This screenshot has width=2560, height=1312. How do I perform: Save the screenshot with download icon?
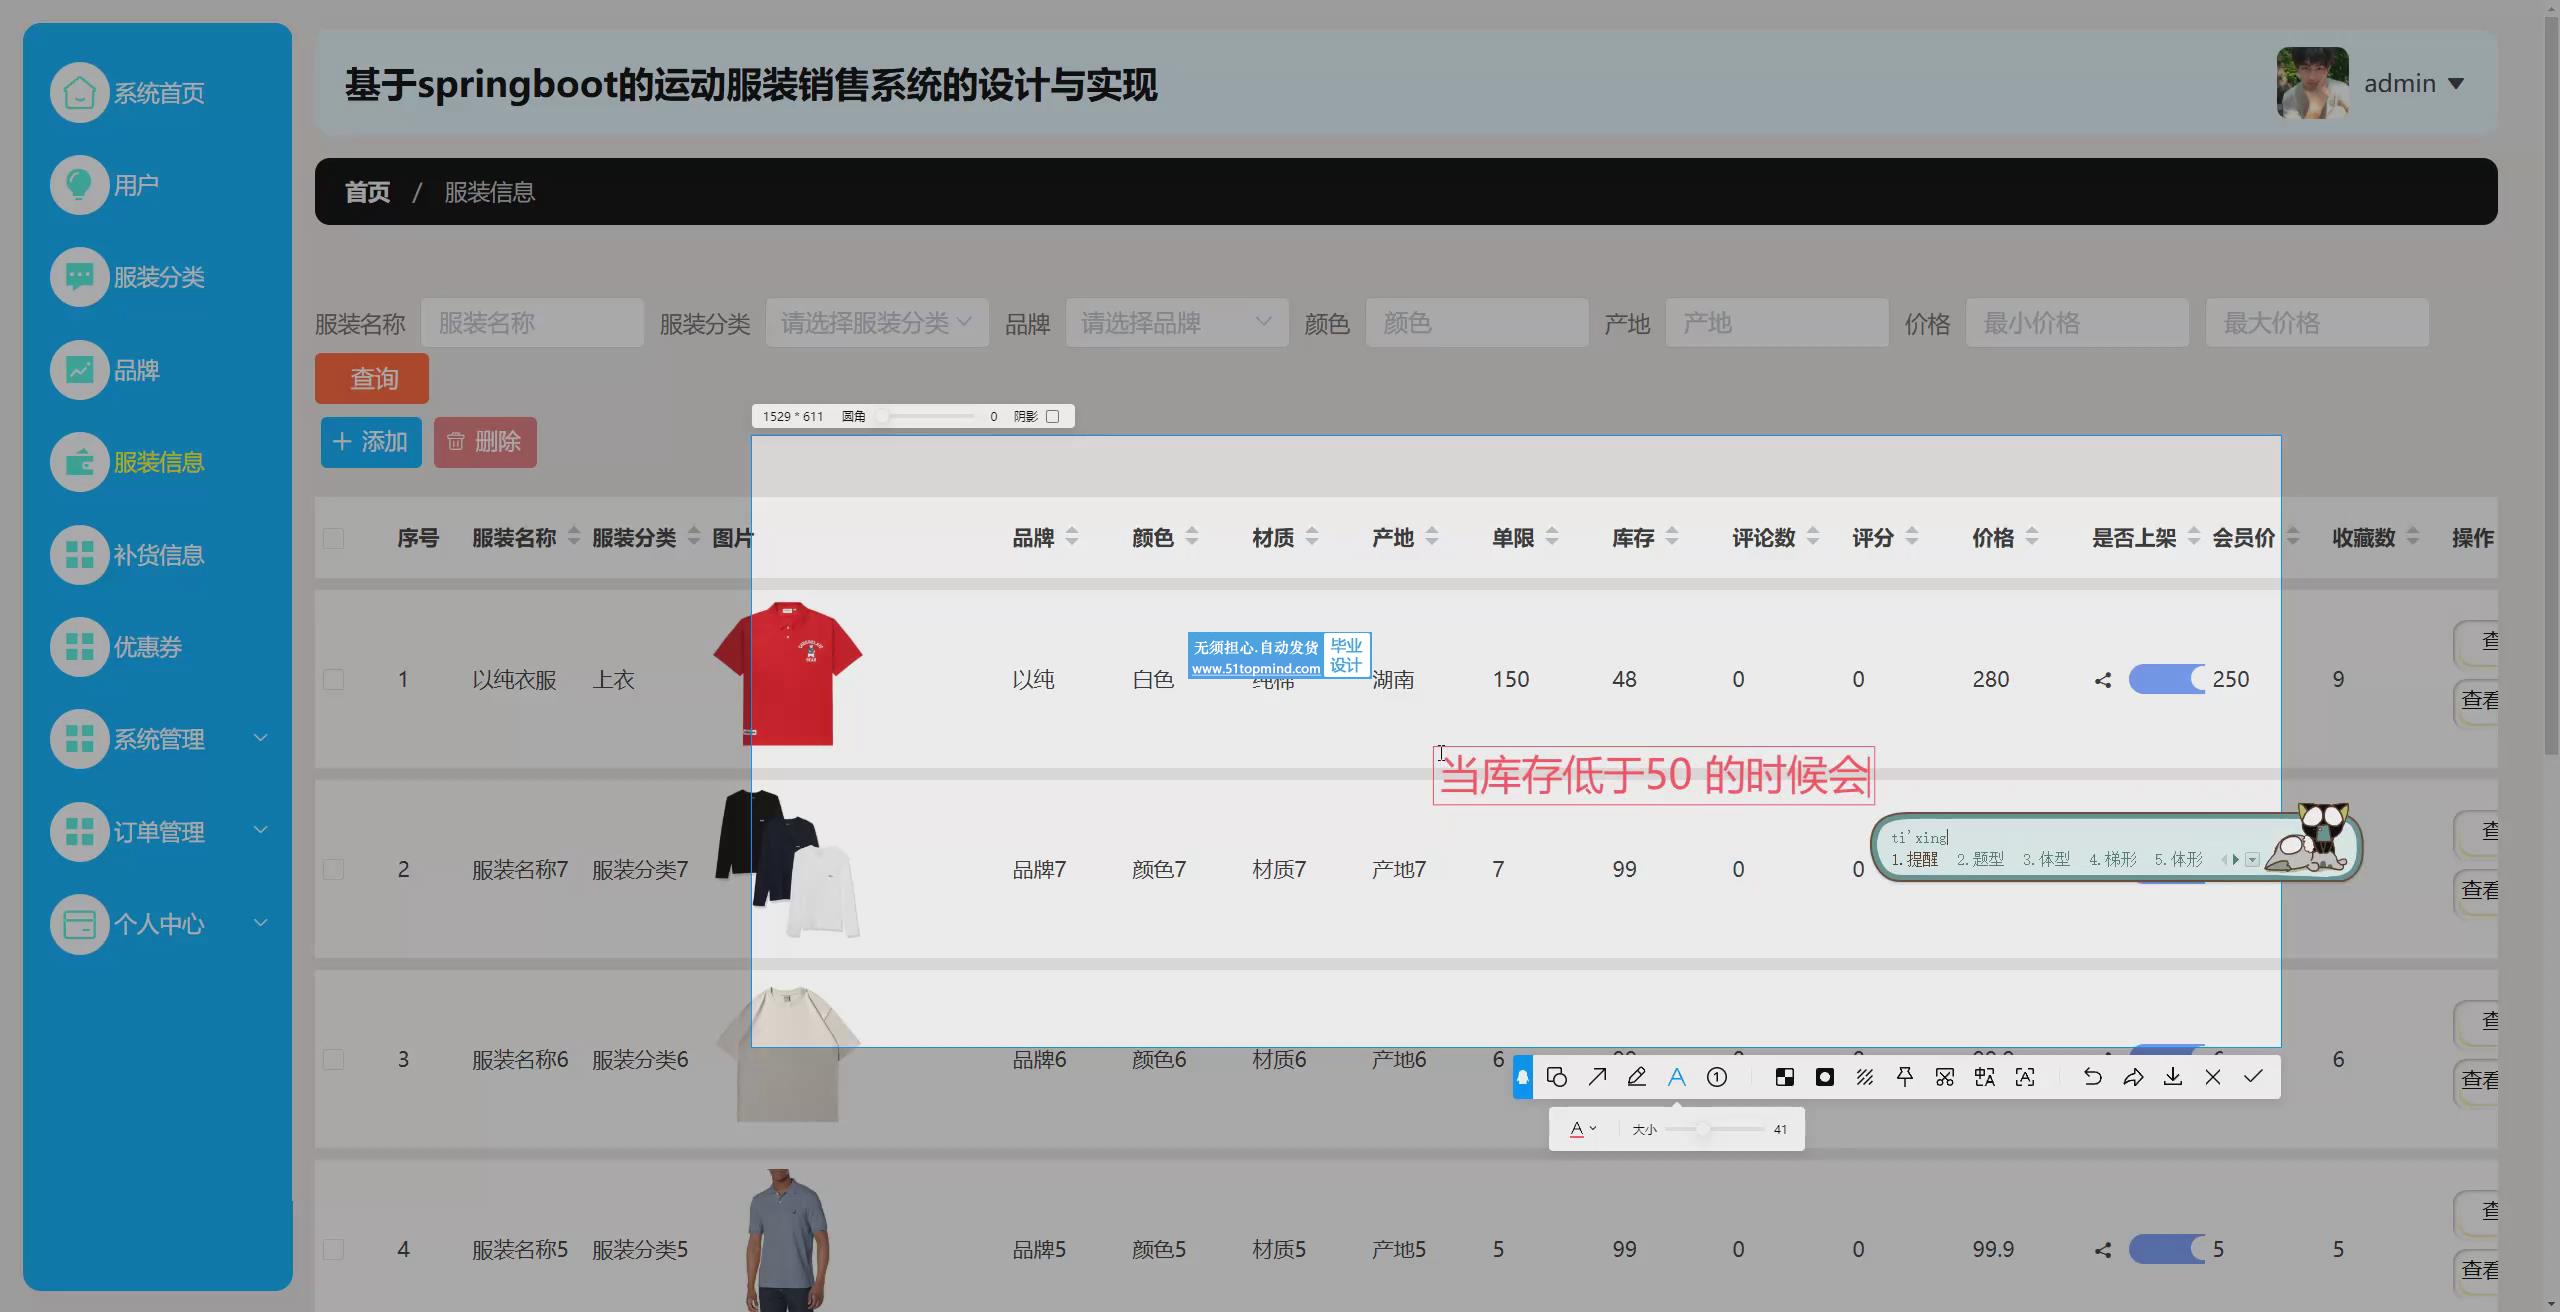click(2173, 1077)
